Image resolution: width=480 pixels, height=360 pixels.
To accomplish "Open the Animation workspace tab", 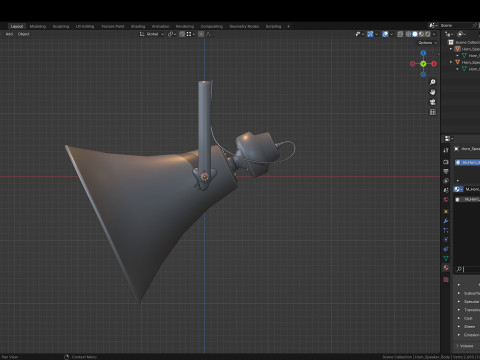I will [160, 26].
